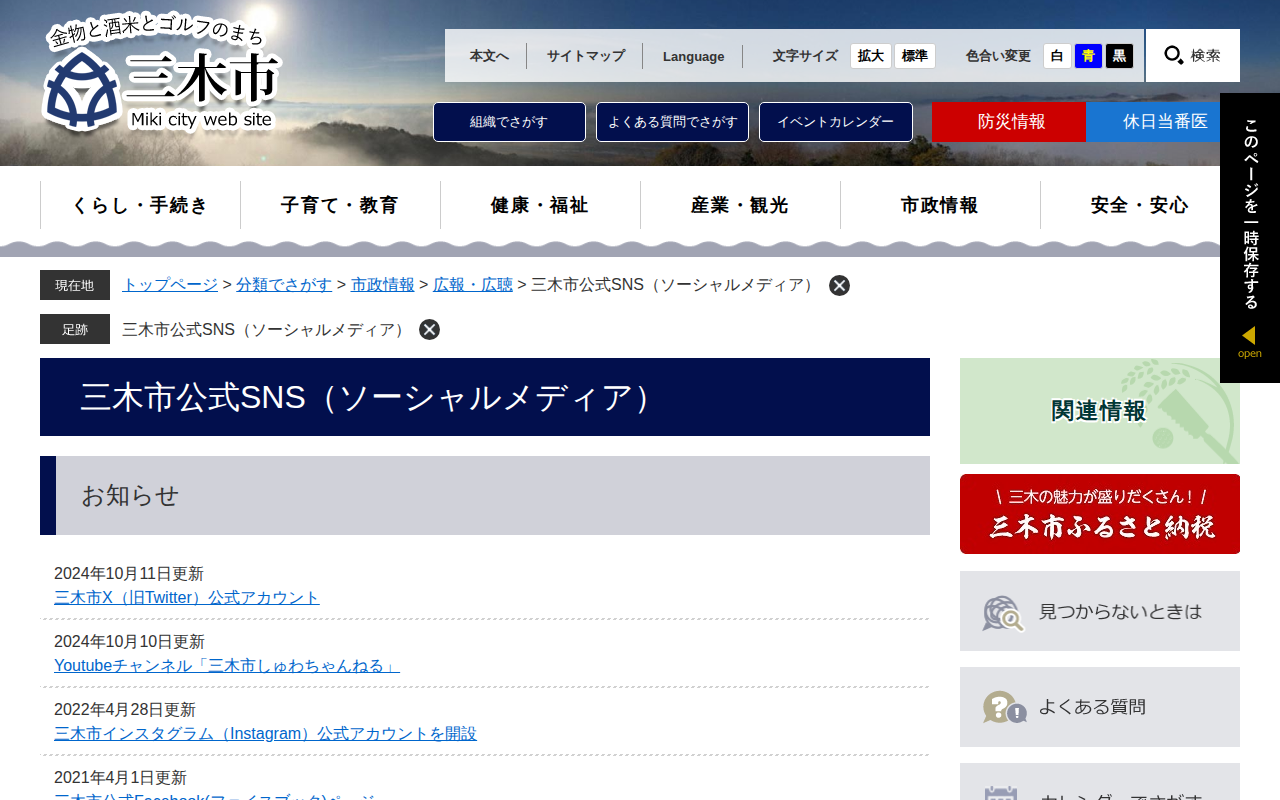Open the search (検索) panel
Screen dimensions: 1280x800
(x=1193, y=55)
